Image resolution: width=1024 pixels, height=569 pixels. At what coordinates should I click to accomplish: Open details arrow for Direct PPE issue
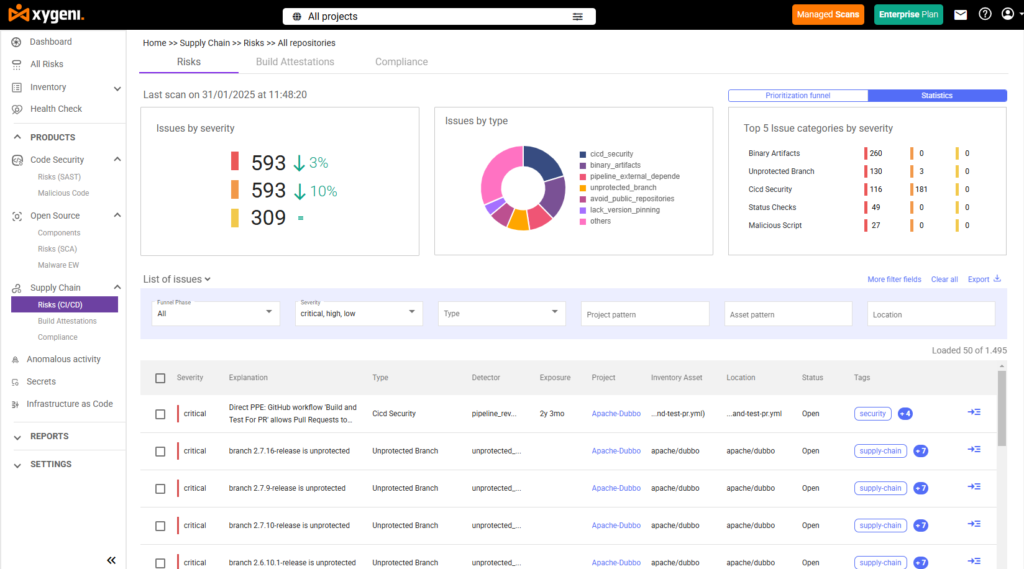click(974, 412)
